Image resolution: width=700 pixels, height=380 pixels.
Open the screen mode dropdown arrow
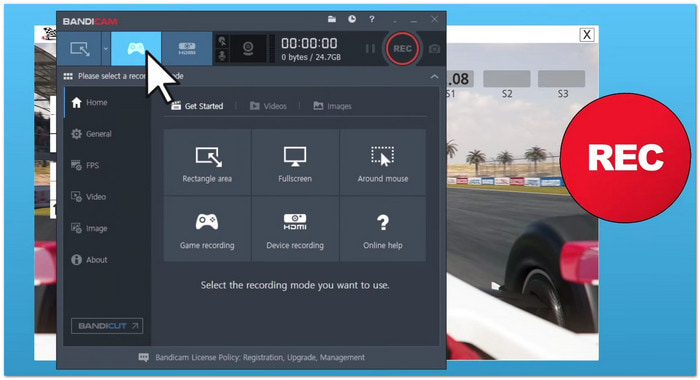106,49
